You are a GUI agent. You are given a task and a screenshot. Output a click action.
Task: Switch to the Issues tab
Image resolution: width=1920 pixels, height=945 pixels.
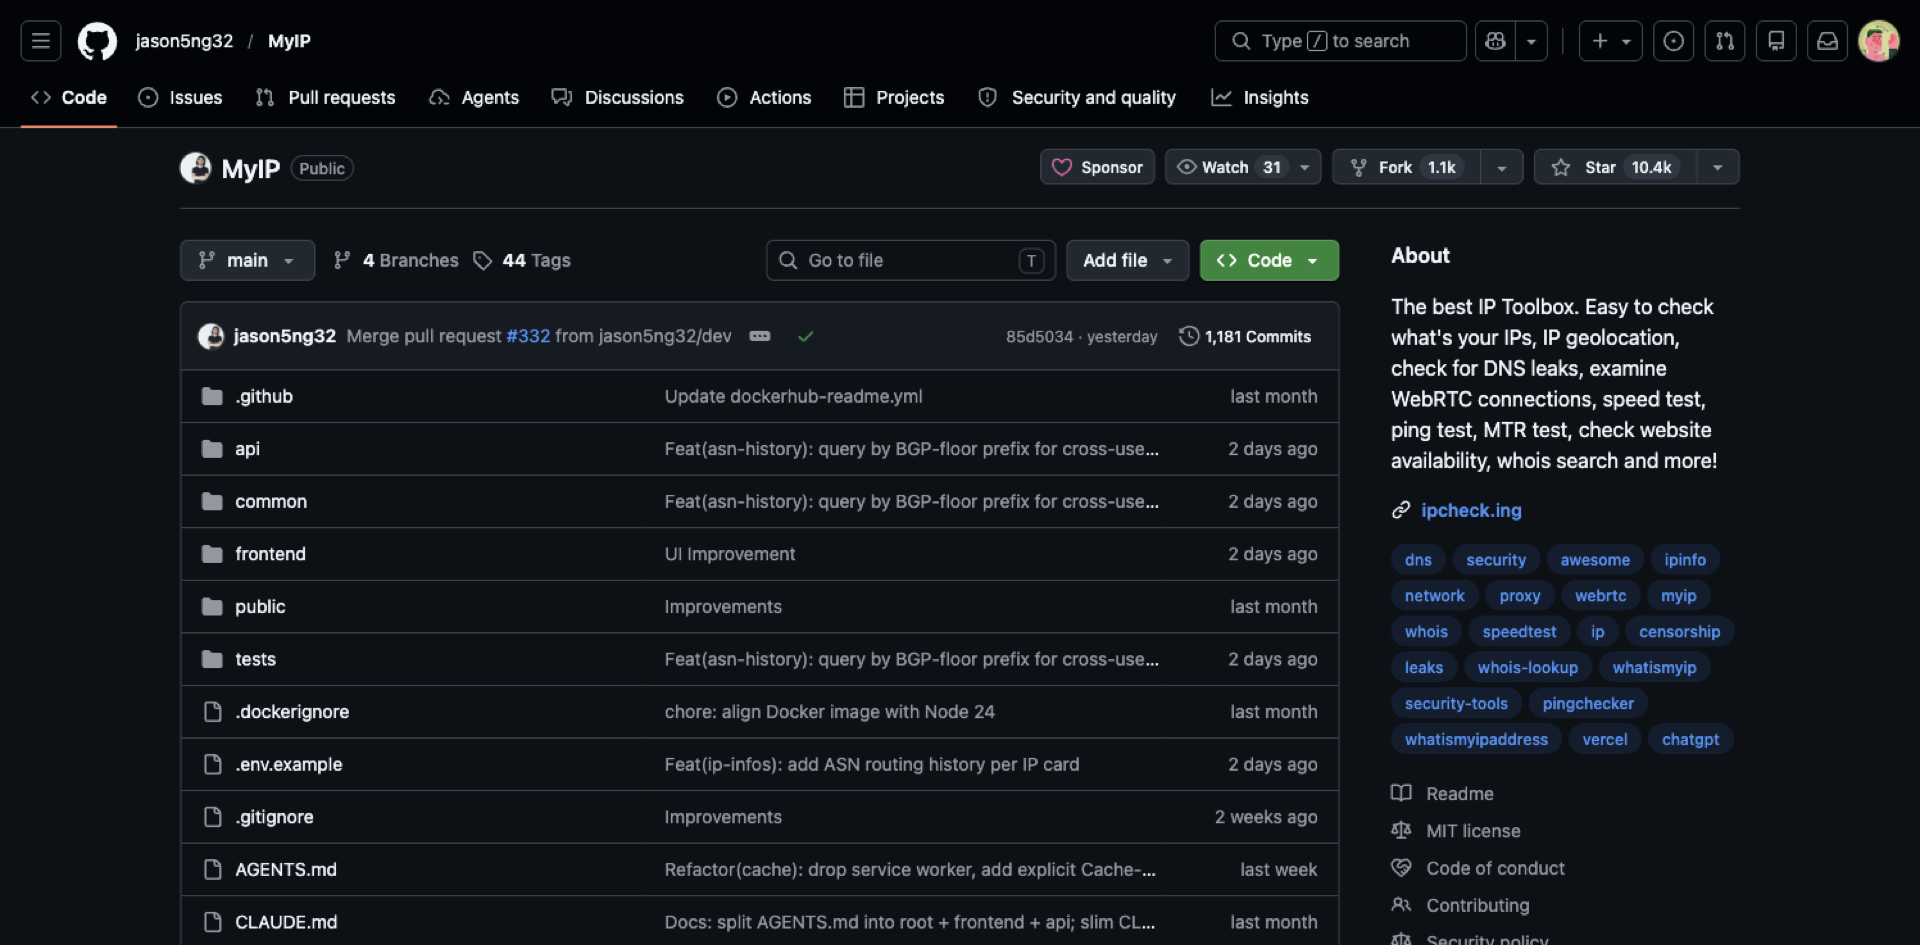tap(180, 97)
